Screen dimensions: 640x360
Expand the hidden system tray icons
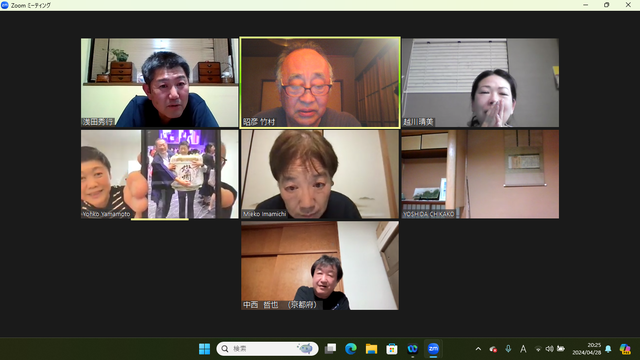(478, 349)
